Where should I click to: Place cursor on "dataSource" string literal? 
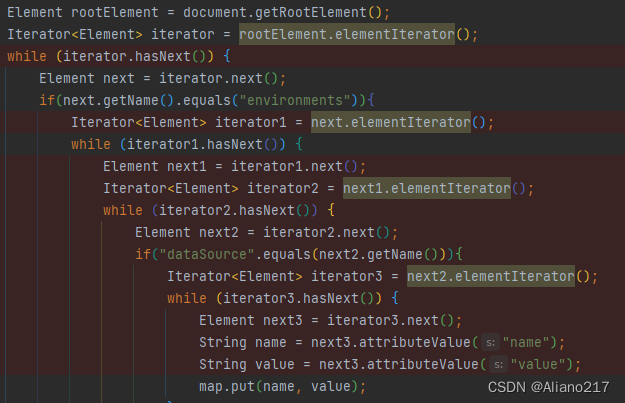207,254
